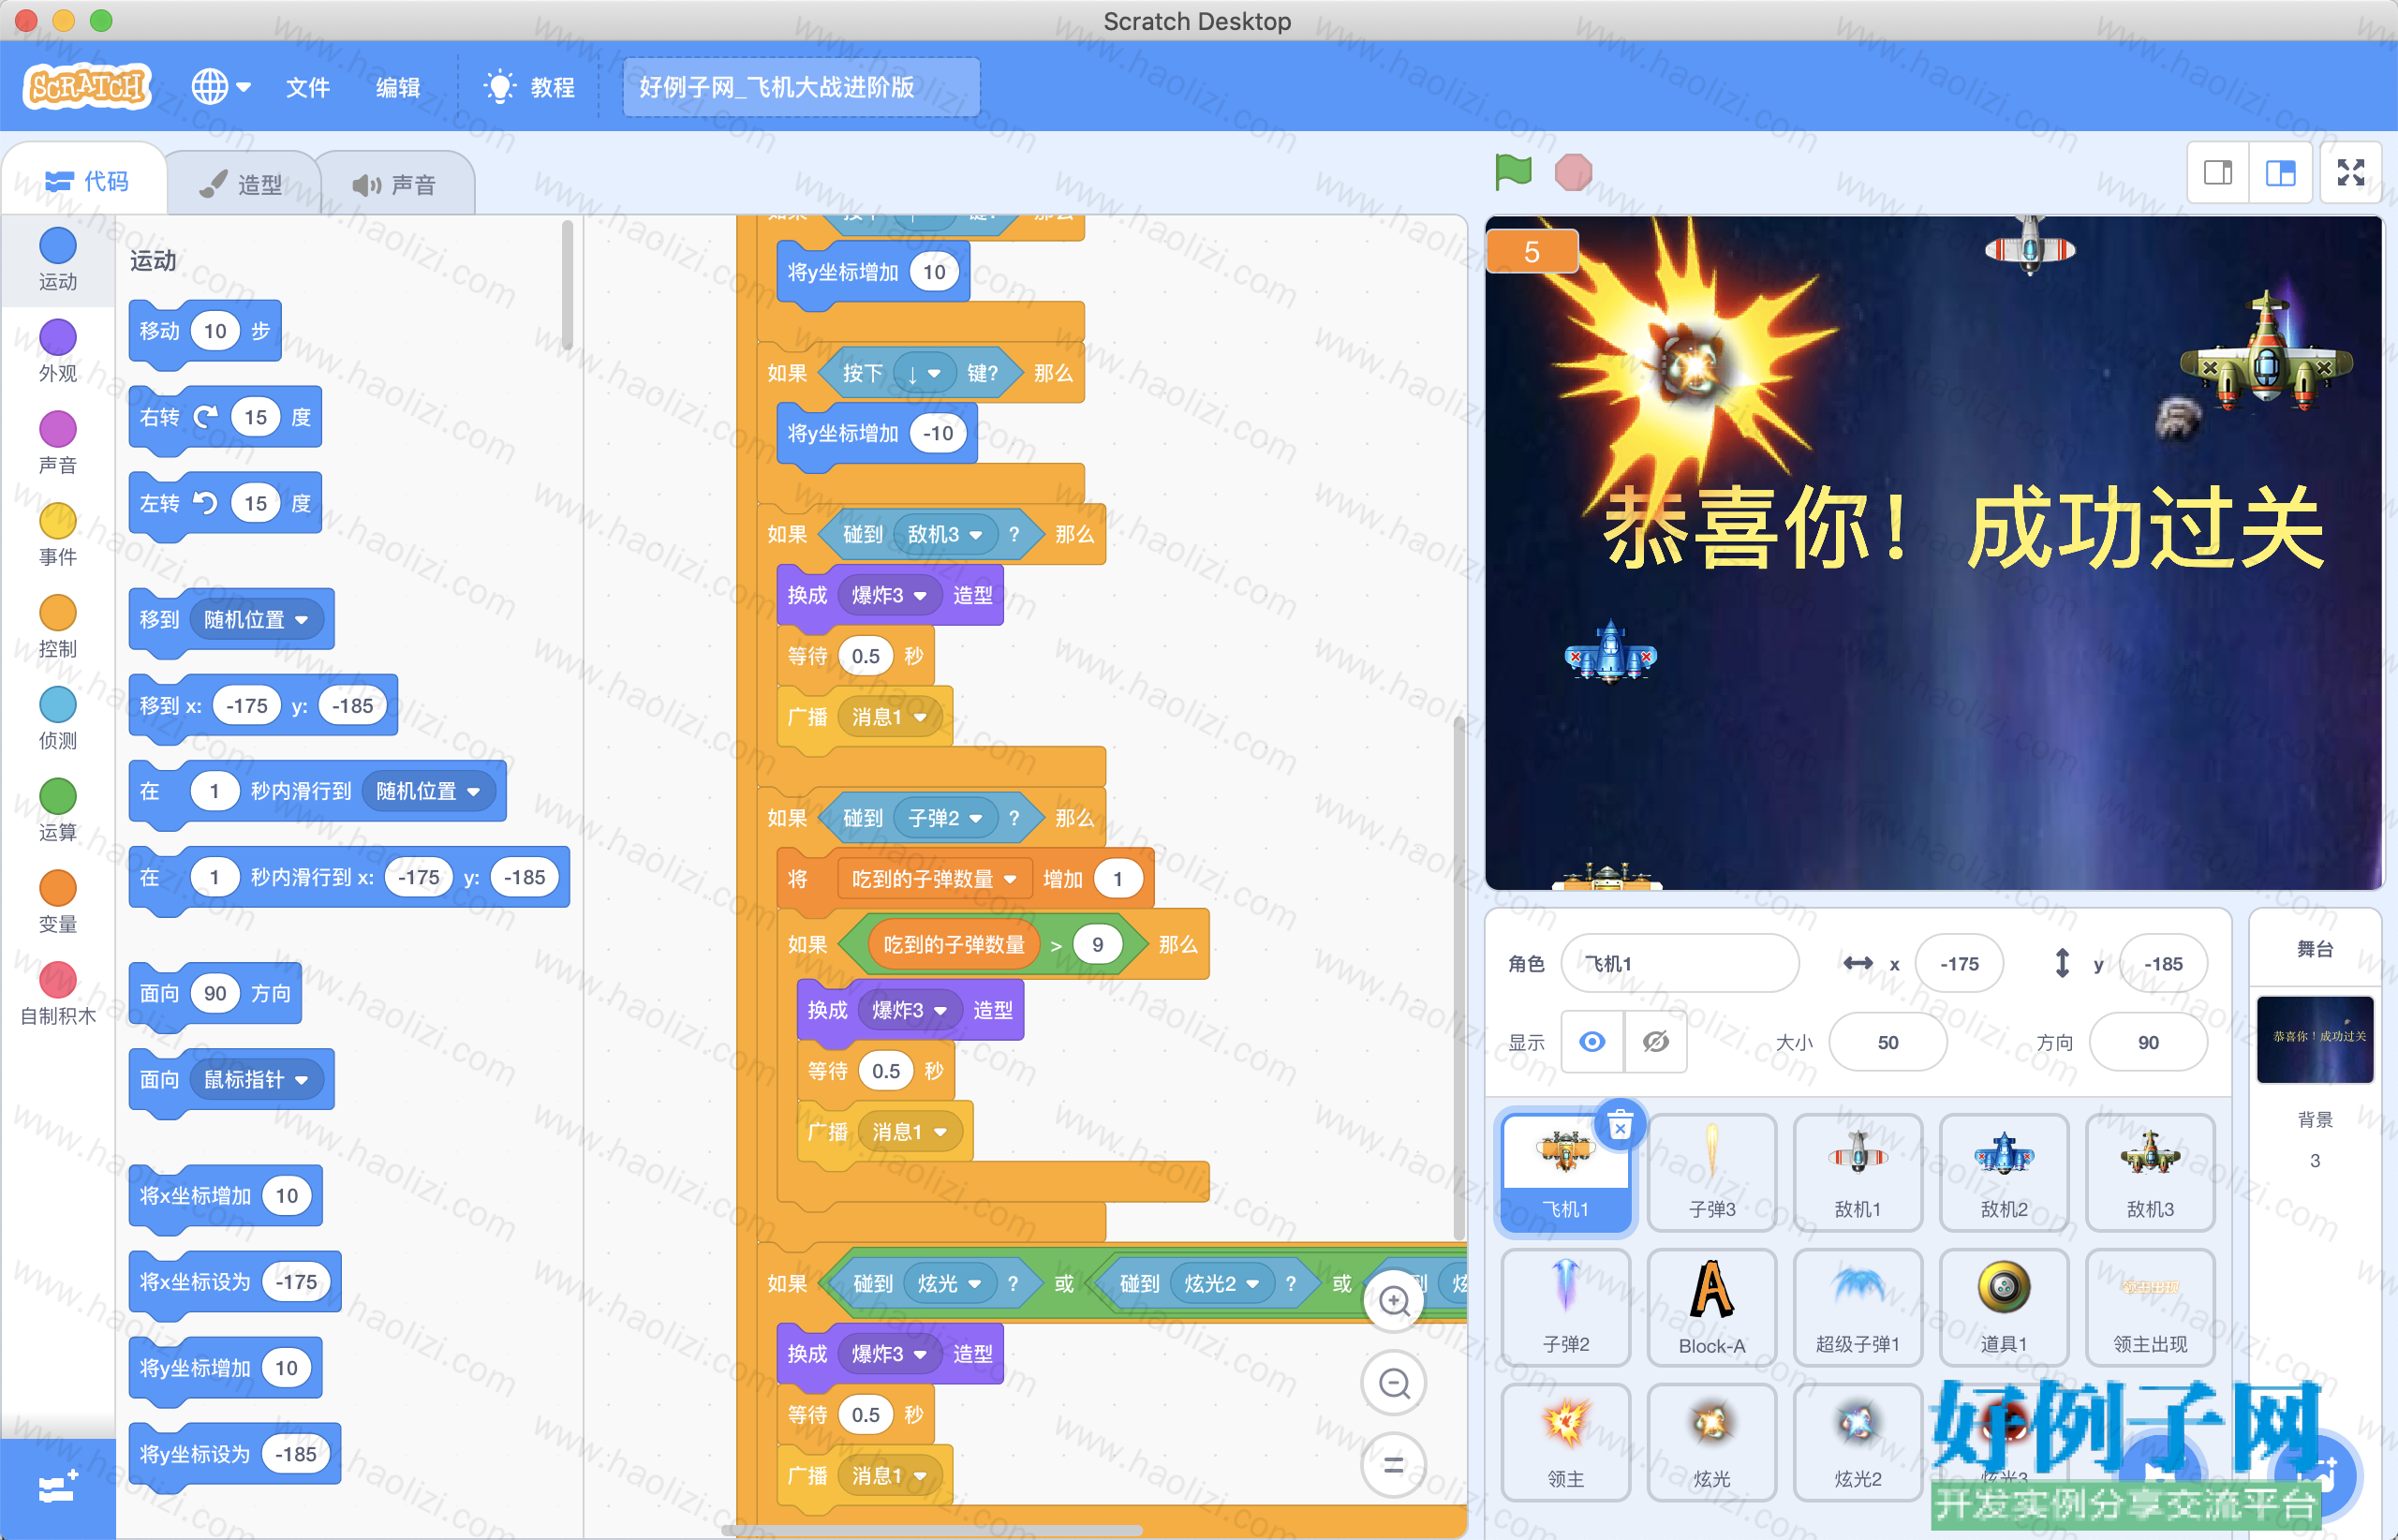Open the 消息1 dropdown in last 广播 block
Viewport: 2398px width, 1540px height.
[888, 1476]
